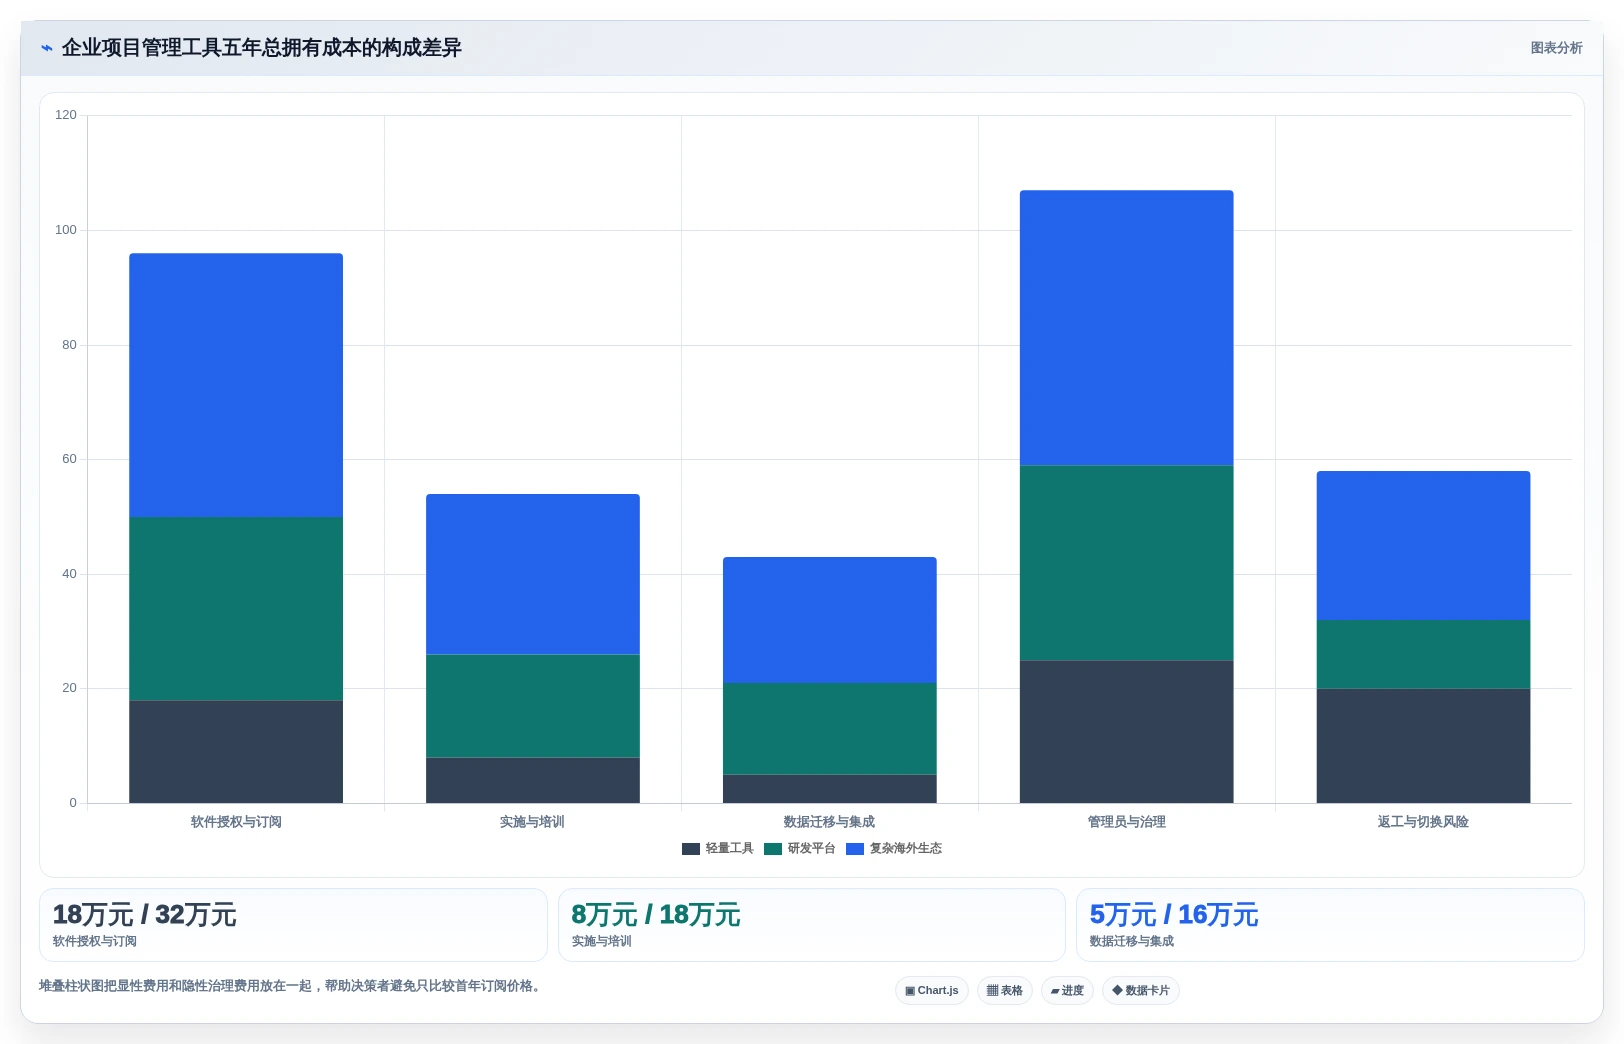Viewport: 1624px width, 1044px height.
Task: Click the 管理员与治理 x-axis label
Action: coord(1127,822)
